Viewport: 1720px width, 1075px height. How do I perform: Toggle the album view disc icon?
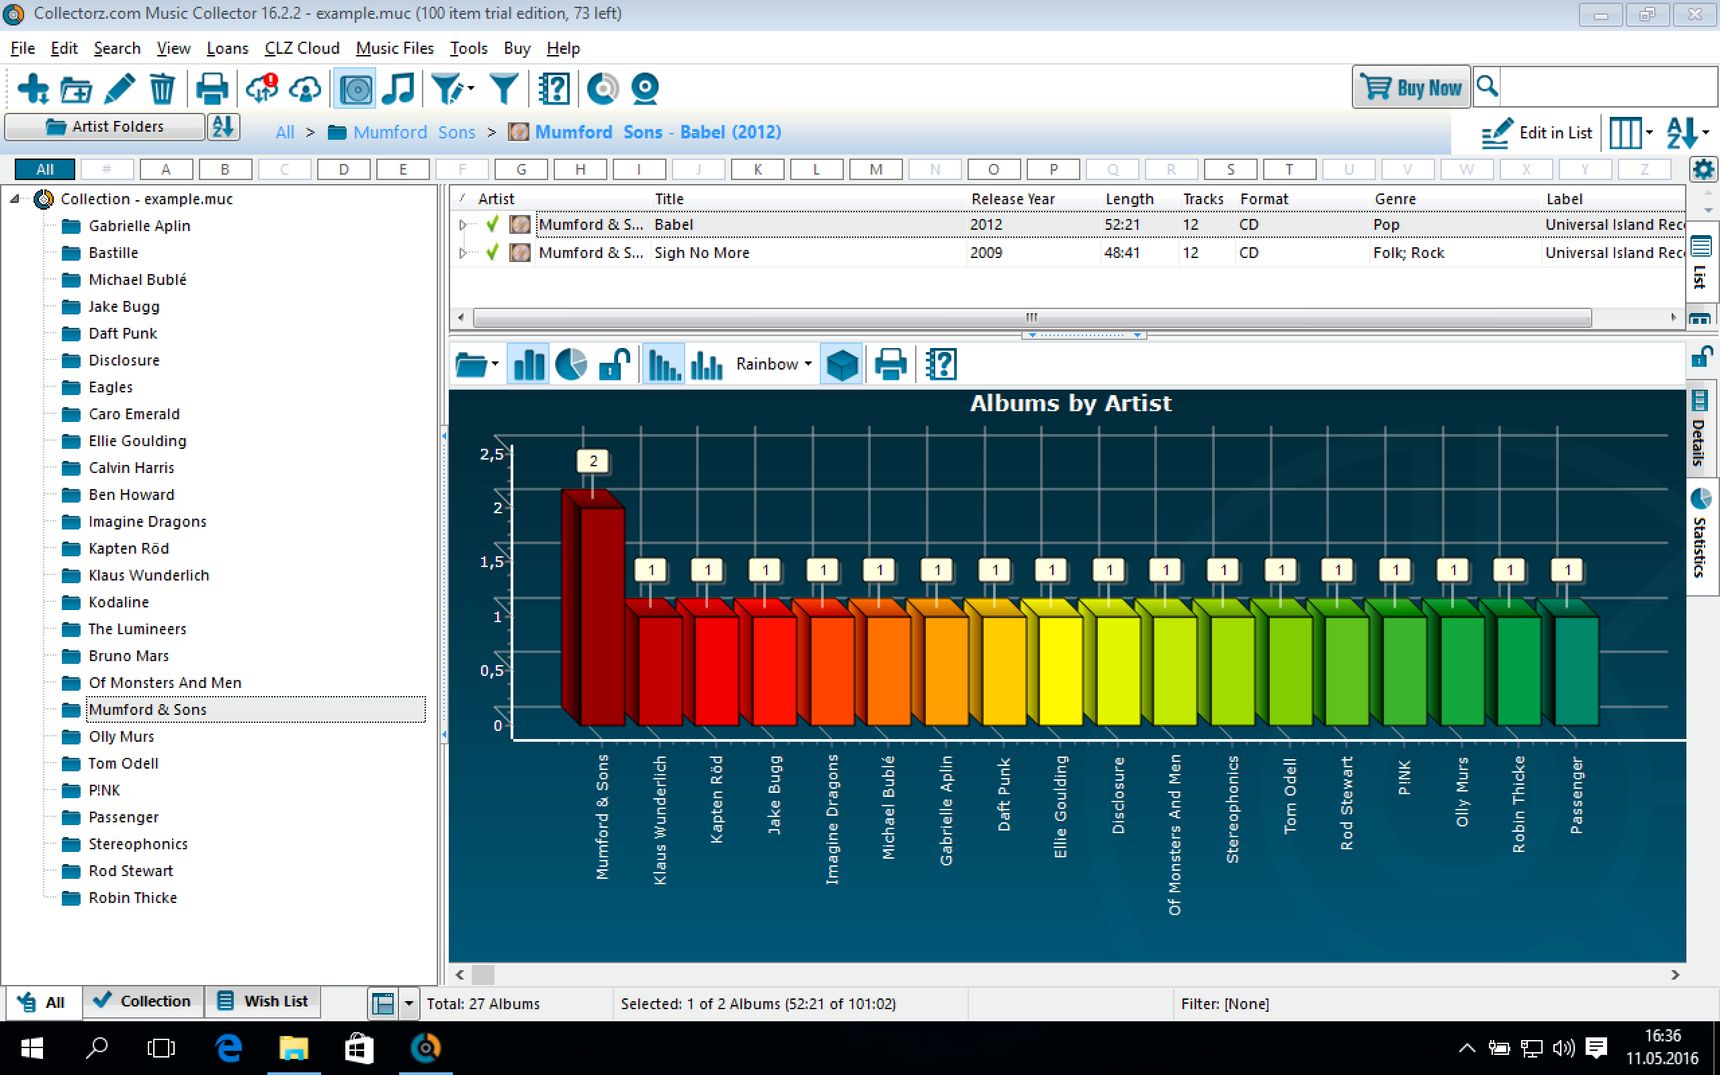[356, 89]
